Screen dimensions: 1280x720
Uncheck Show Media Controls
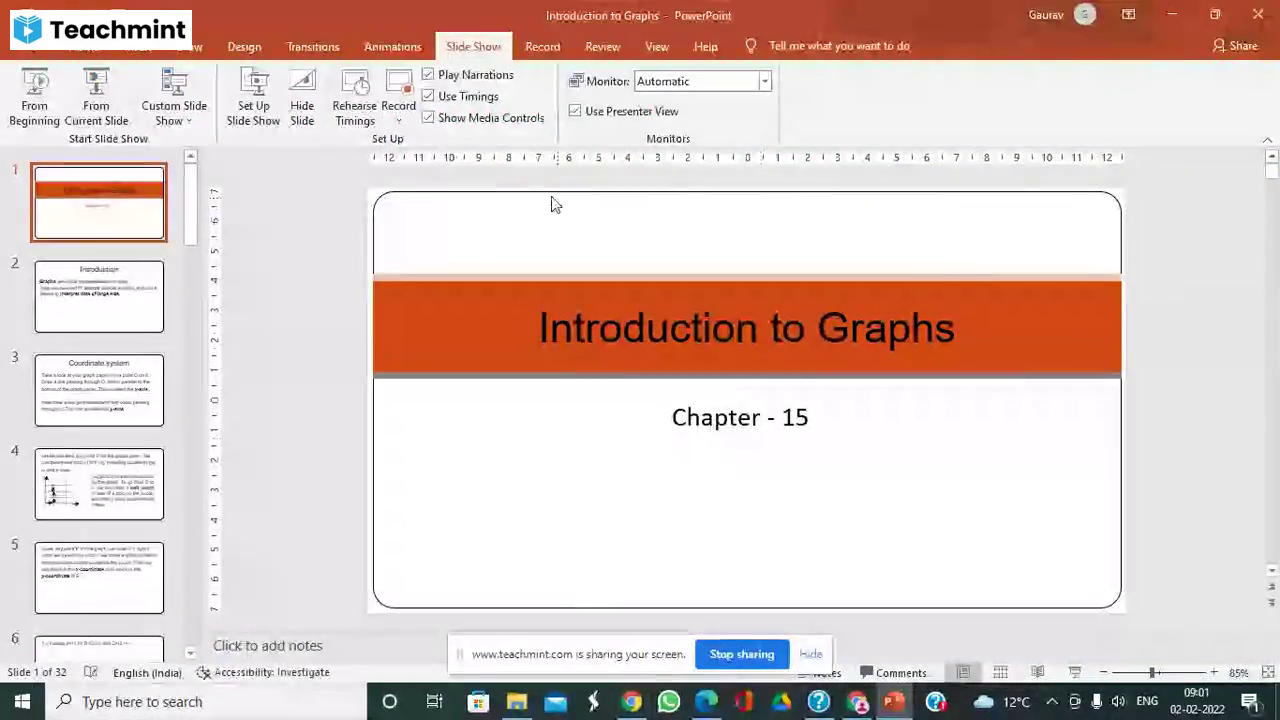click(428, 117)
